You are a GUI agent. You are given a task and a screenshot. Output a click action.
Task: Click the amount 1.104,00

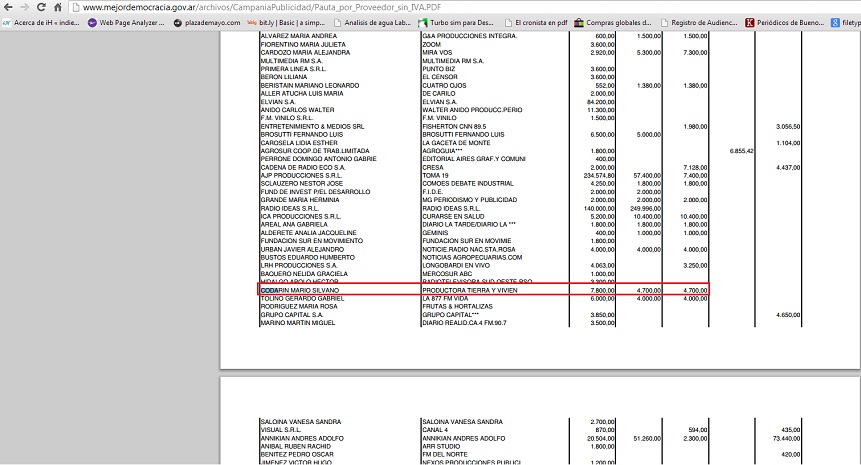(788, 143)
